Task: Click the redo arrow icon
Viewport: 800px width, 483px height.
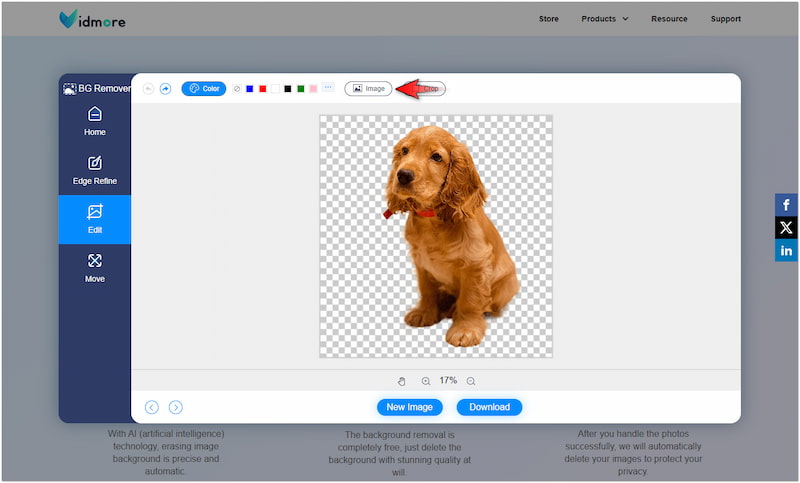Action: tap(165, 89)
